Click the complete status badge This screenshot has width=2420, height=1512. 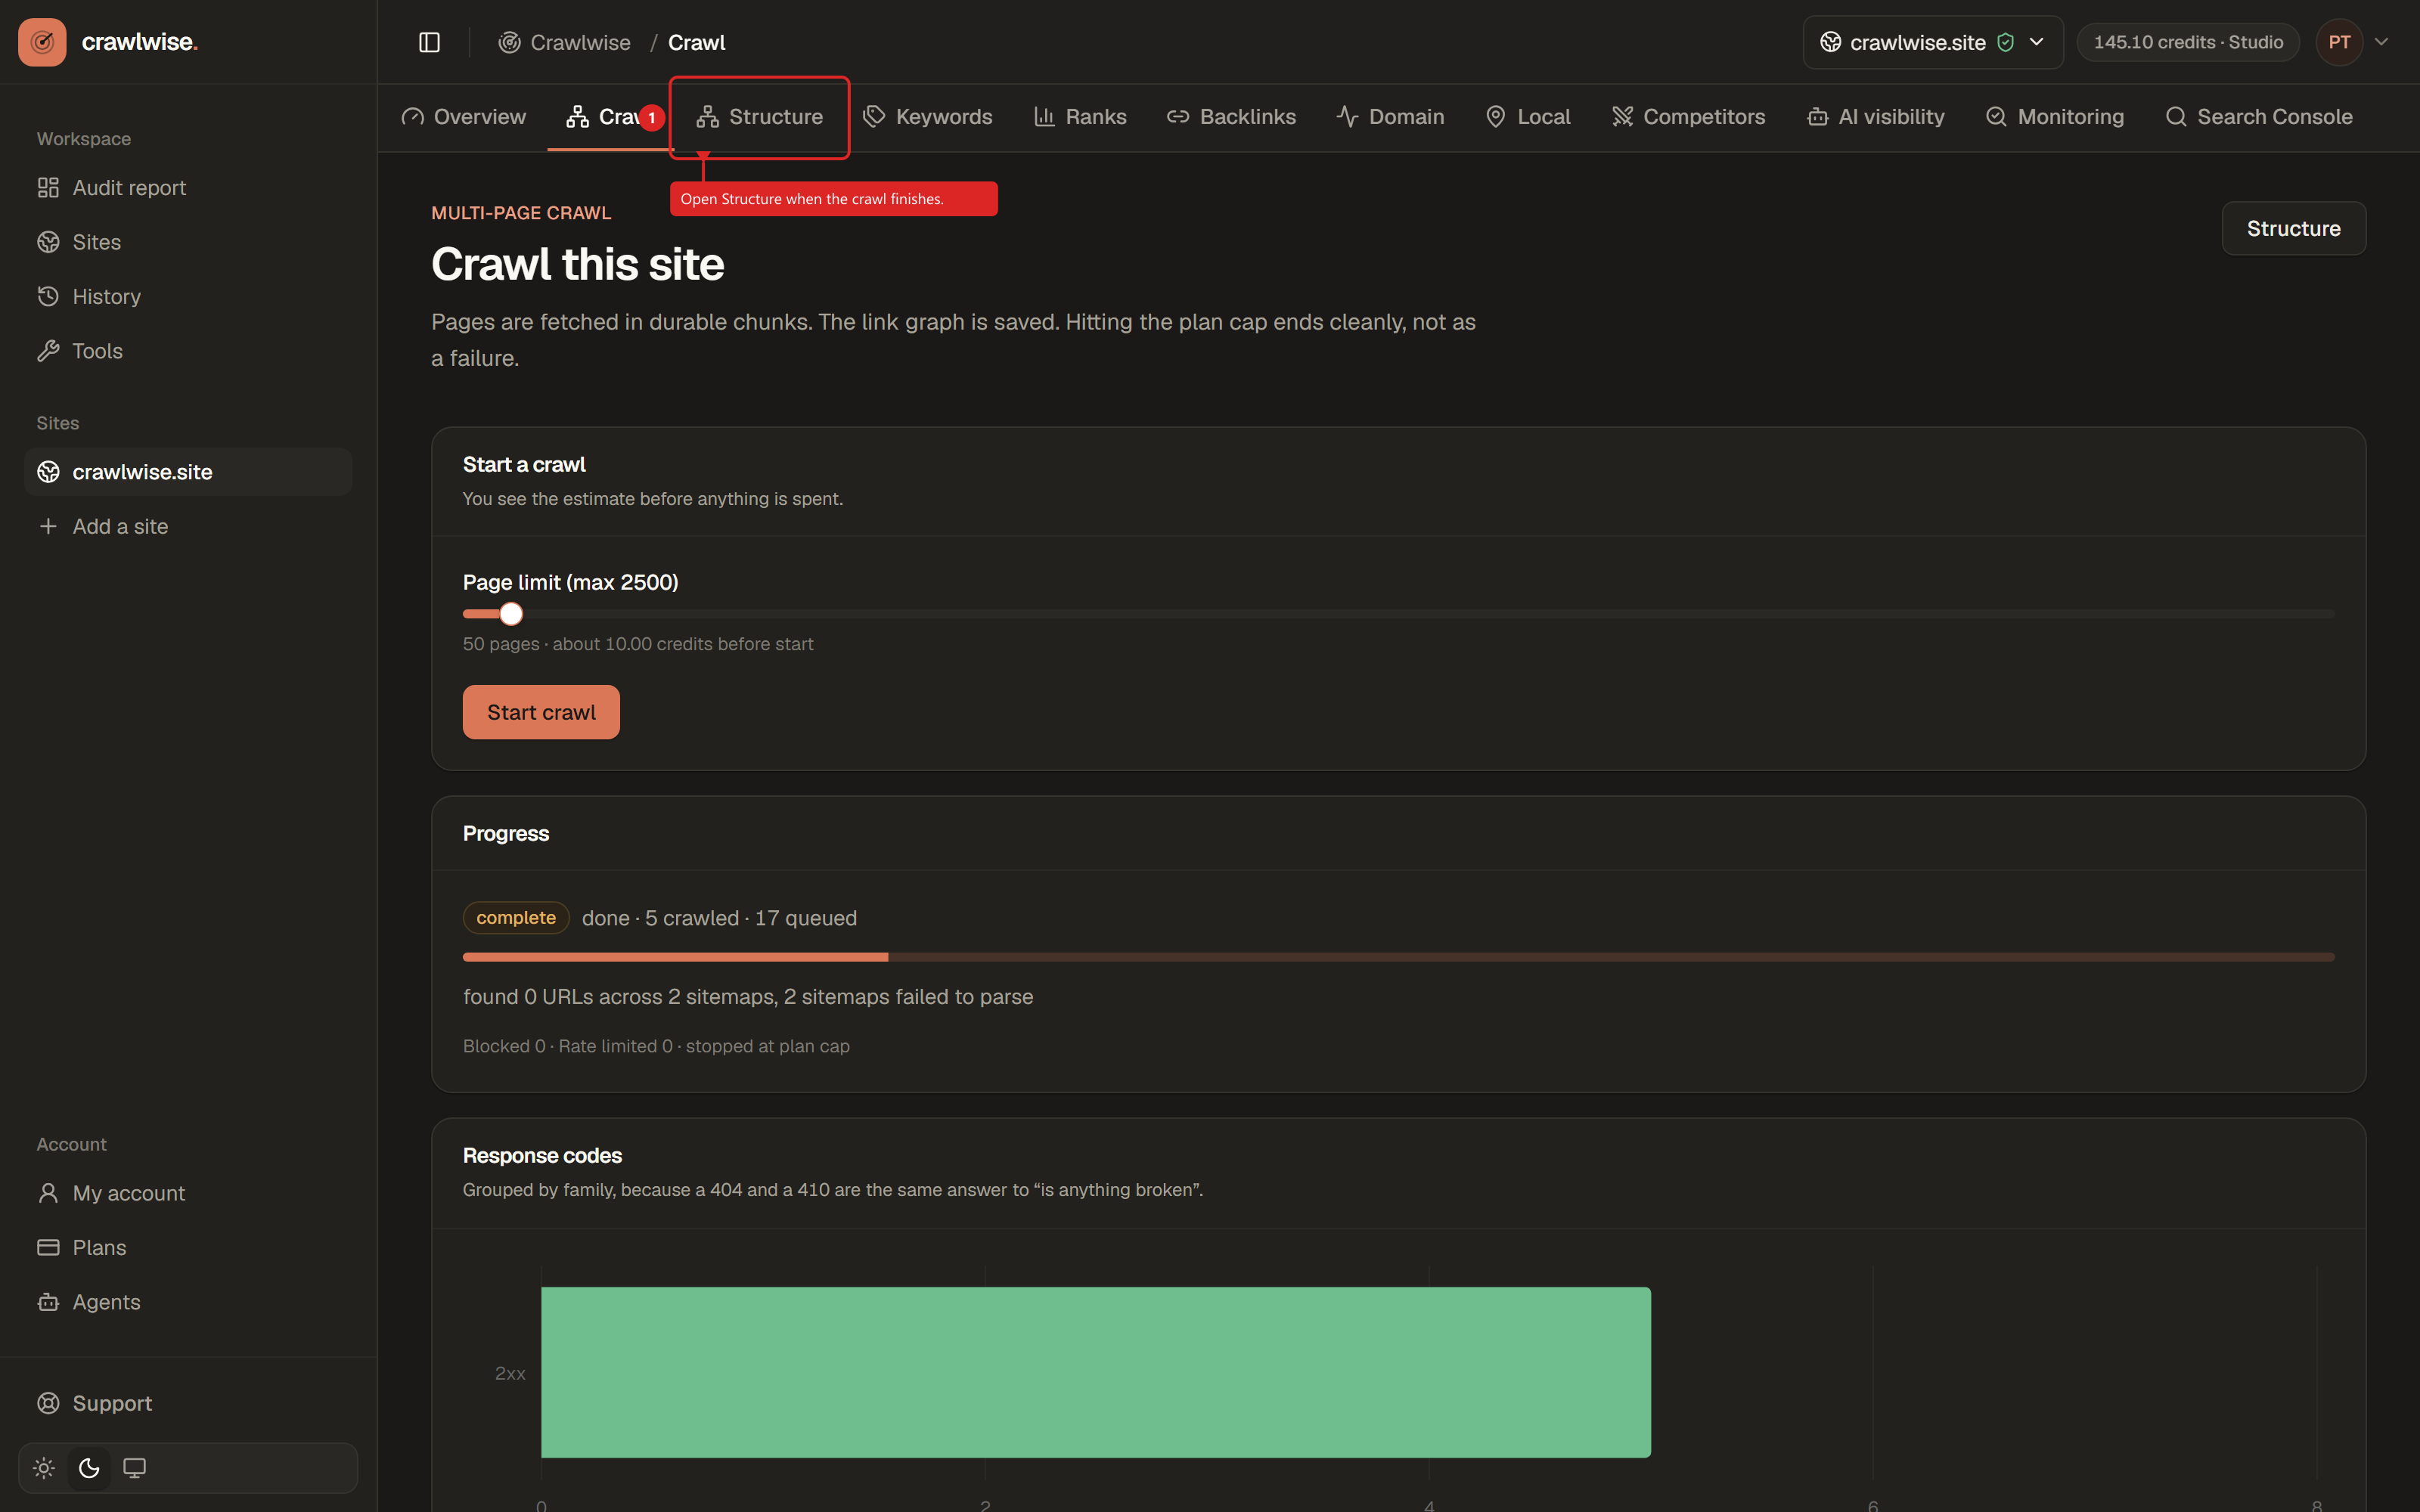[516, 918]
